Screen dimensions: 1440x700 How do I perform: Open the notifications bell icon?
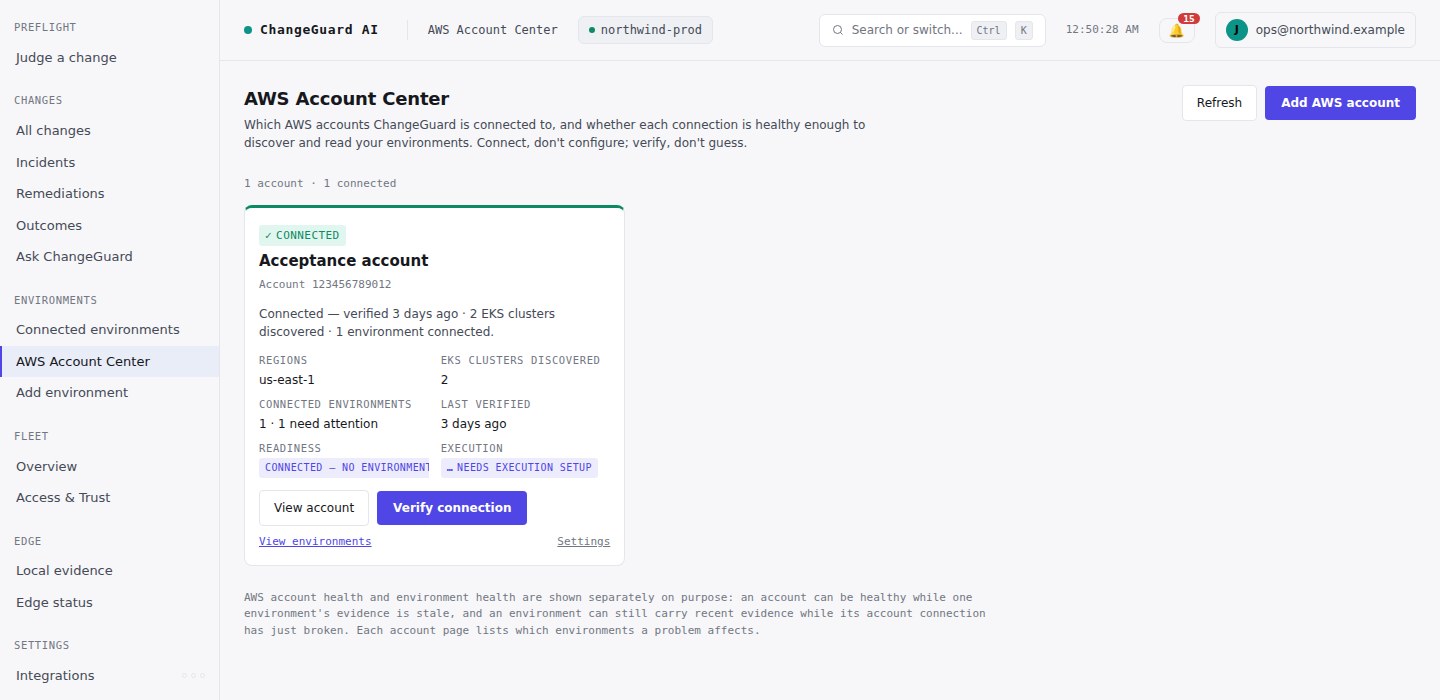pyautogui.click(x=1176, y=31)
